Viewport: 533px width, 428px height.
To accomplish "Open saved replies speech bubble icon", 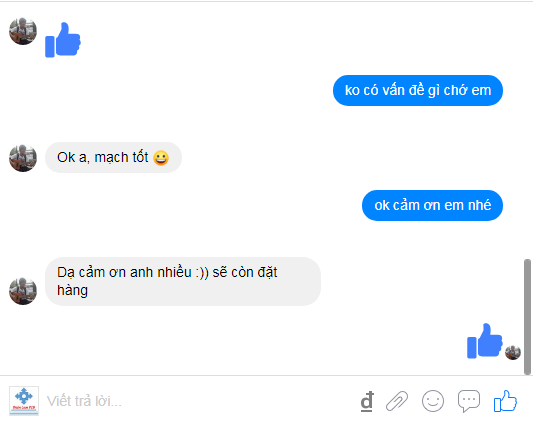I will (x=469, y=401).
